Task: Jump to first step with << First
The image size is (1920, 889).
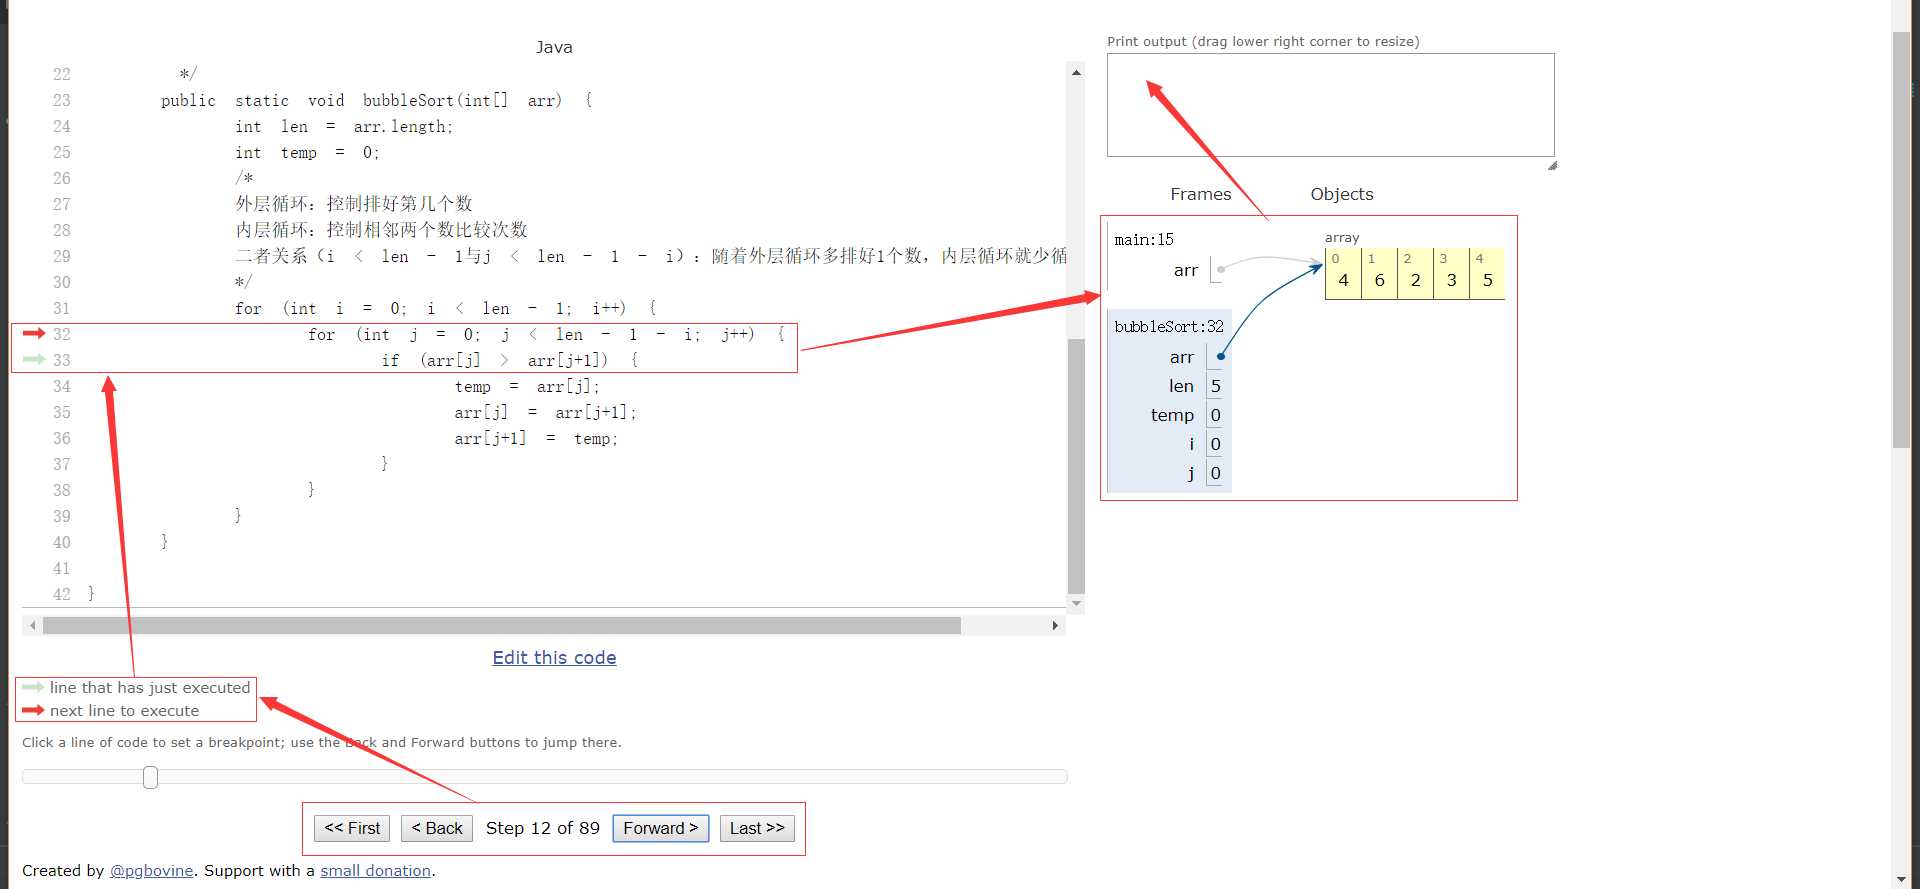Action: 352,828
